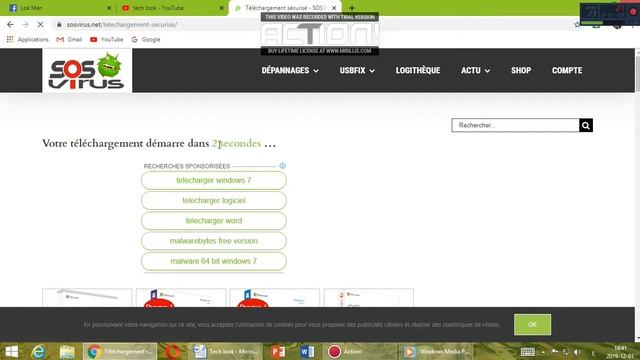This screenshot has width=640, height=360.
Task: Open Word from the taskbar
Action: pos(307,351)
